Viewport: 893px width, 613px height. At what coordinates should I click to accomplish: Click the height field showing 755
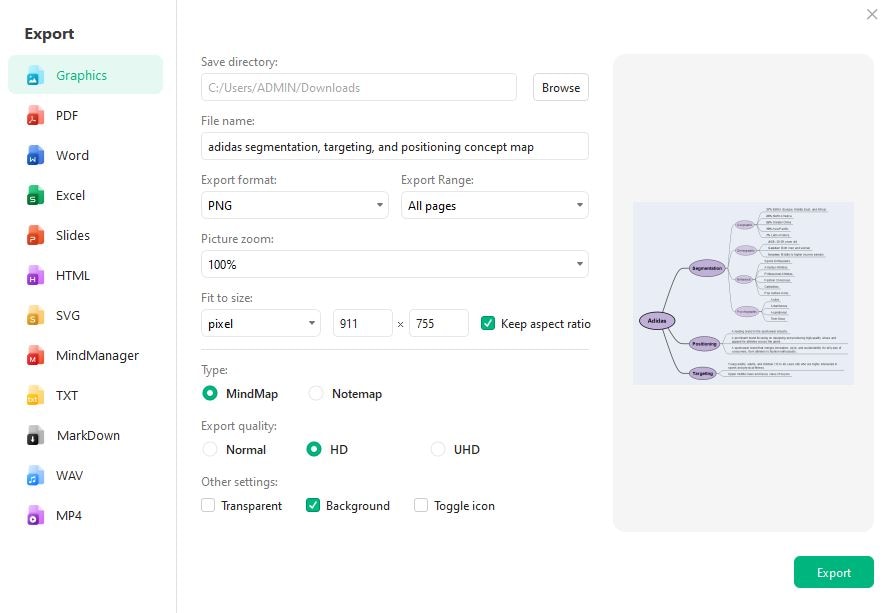coord(439,324)
